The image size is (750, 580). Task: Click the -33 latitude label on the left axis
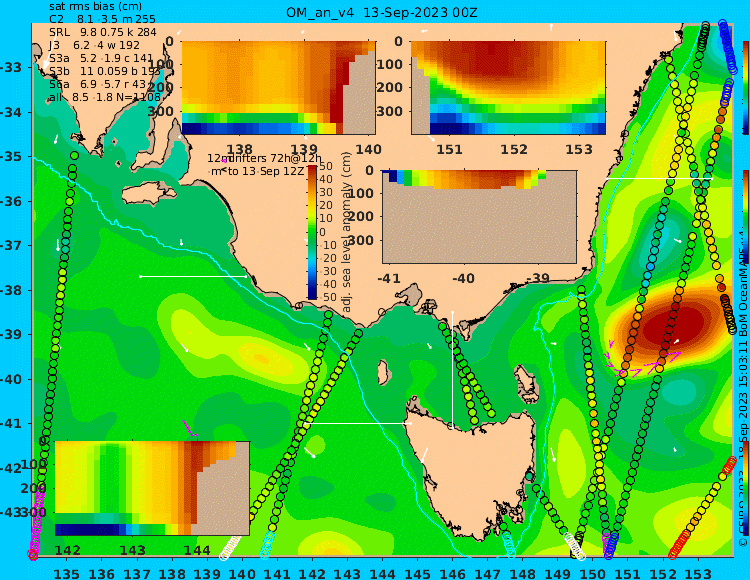pos(11,67)
